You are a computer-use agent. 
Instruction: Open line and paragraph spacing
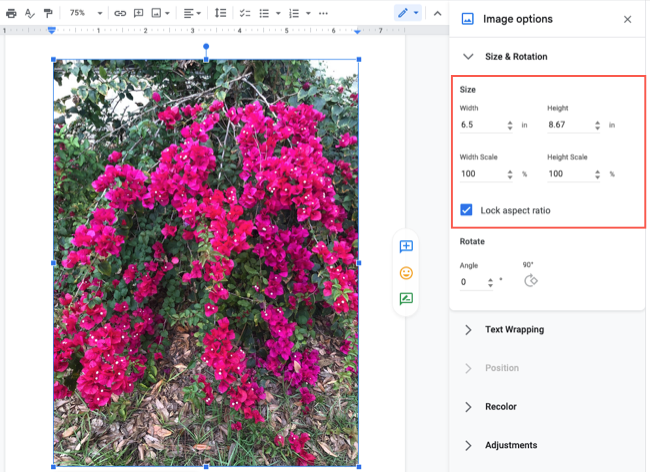[220, 13]
